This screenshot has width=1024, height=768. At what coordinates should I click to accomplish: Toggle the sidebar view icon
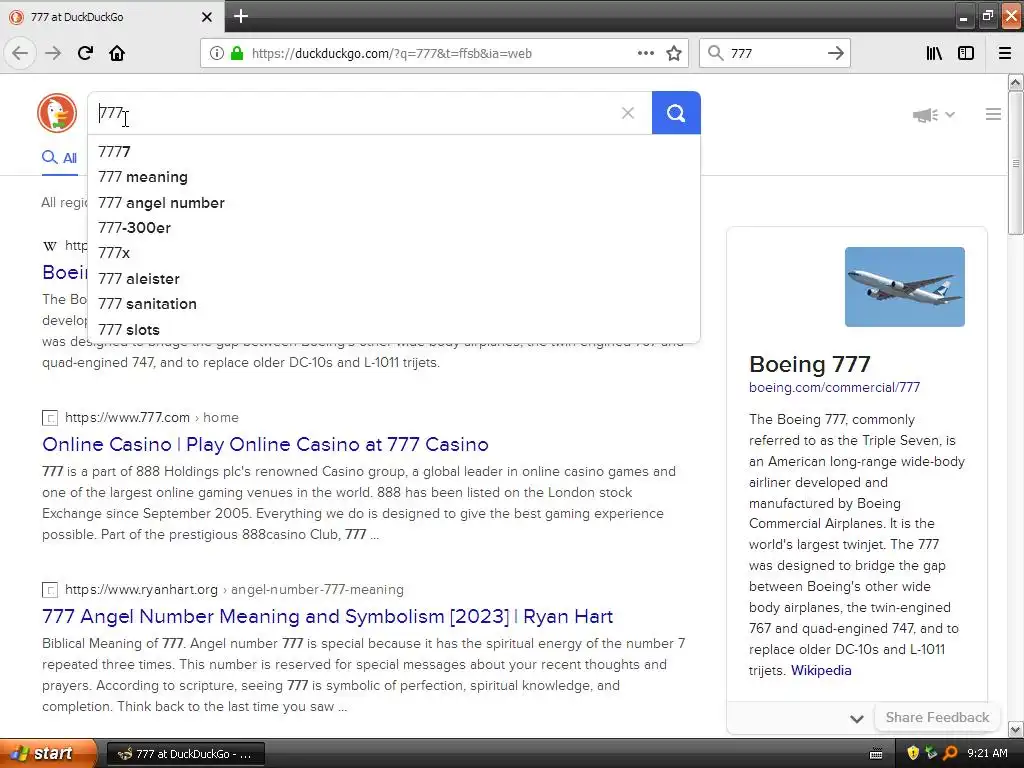point(966,53)
